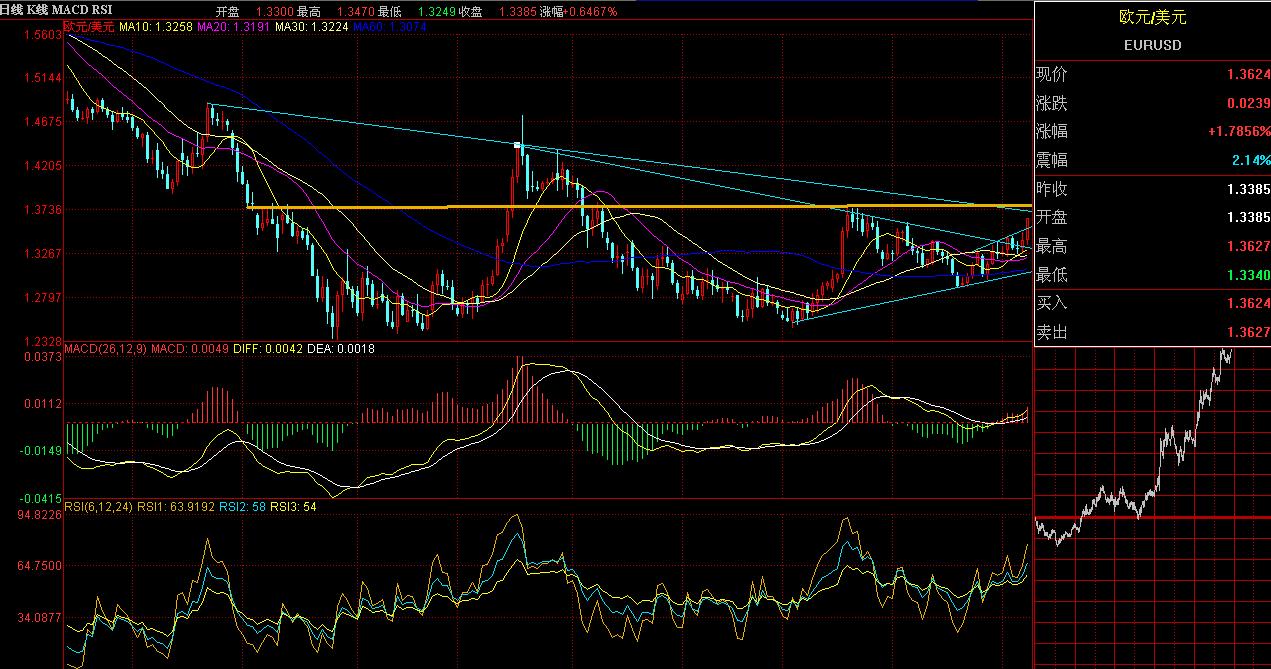
Task: Click the EURUSD symbol in quote panel
Action: pos(1153,45)
